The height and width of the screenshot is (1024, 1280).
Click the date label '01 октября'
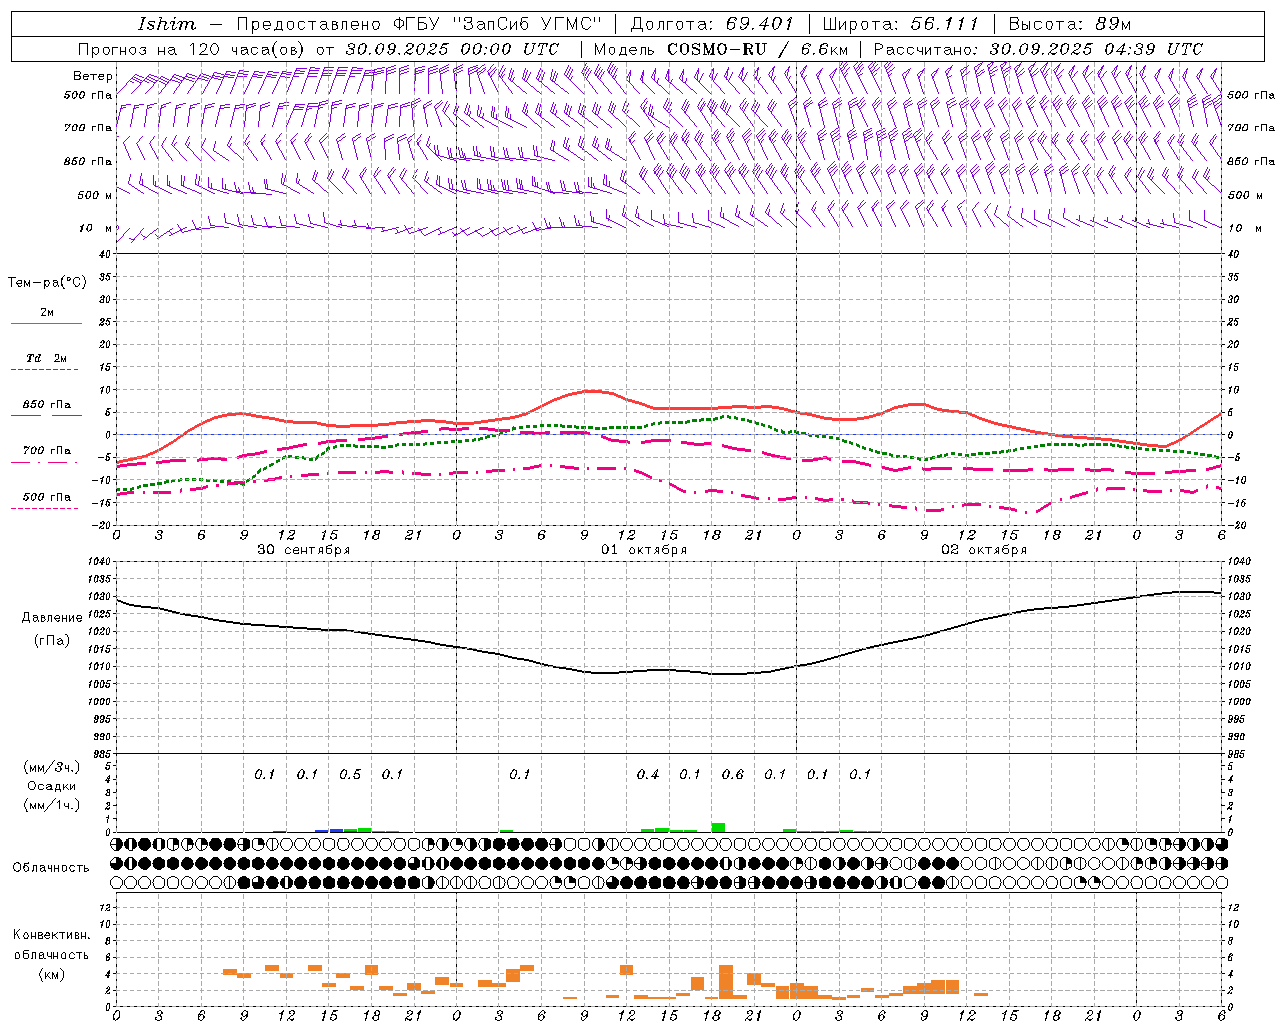(644, 550)
